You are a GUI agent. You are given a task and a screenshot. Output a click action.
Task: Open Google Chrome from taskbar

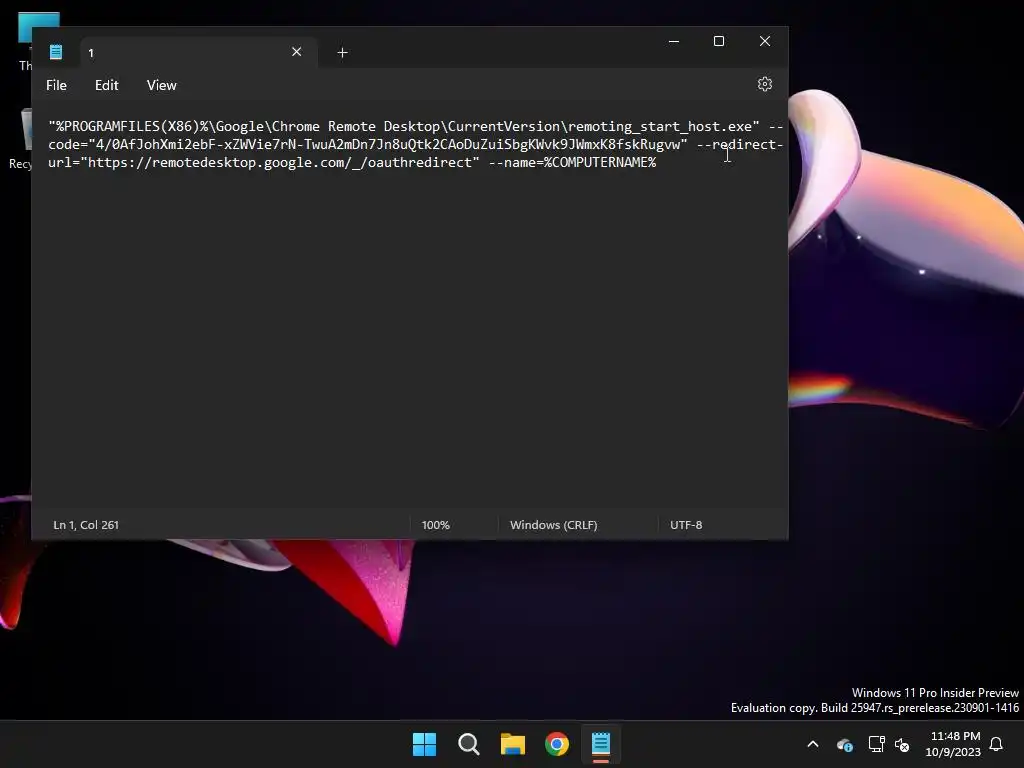coord(557,744)
